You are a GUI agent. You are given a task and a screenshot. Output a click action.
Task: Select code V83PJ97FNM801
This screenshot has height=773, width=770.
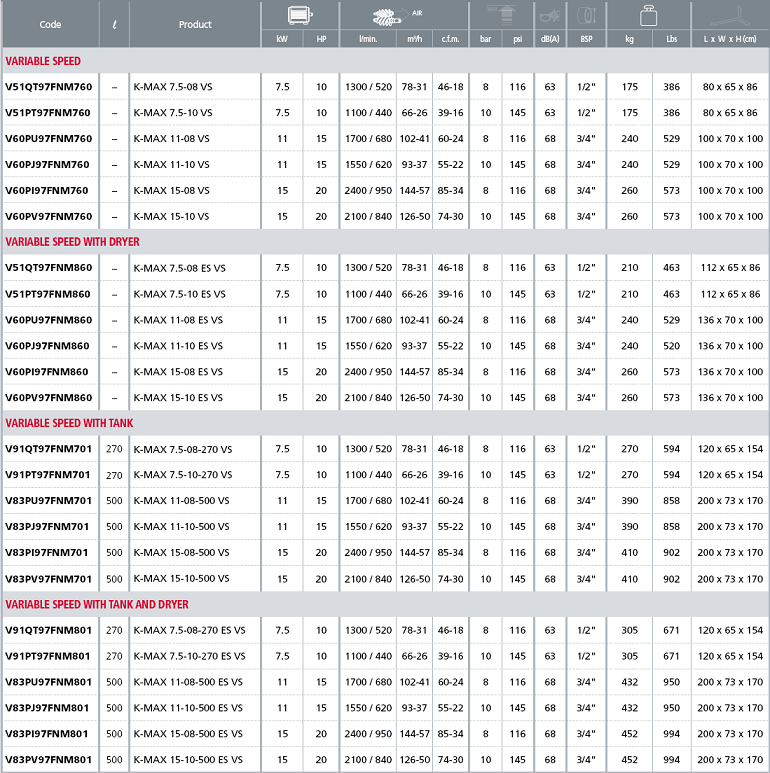click(47, 708)
